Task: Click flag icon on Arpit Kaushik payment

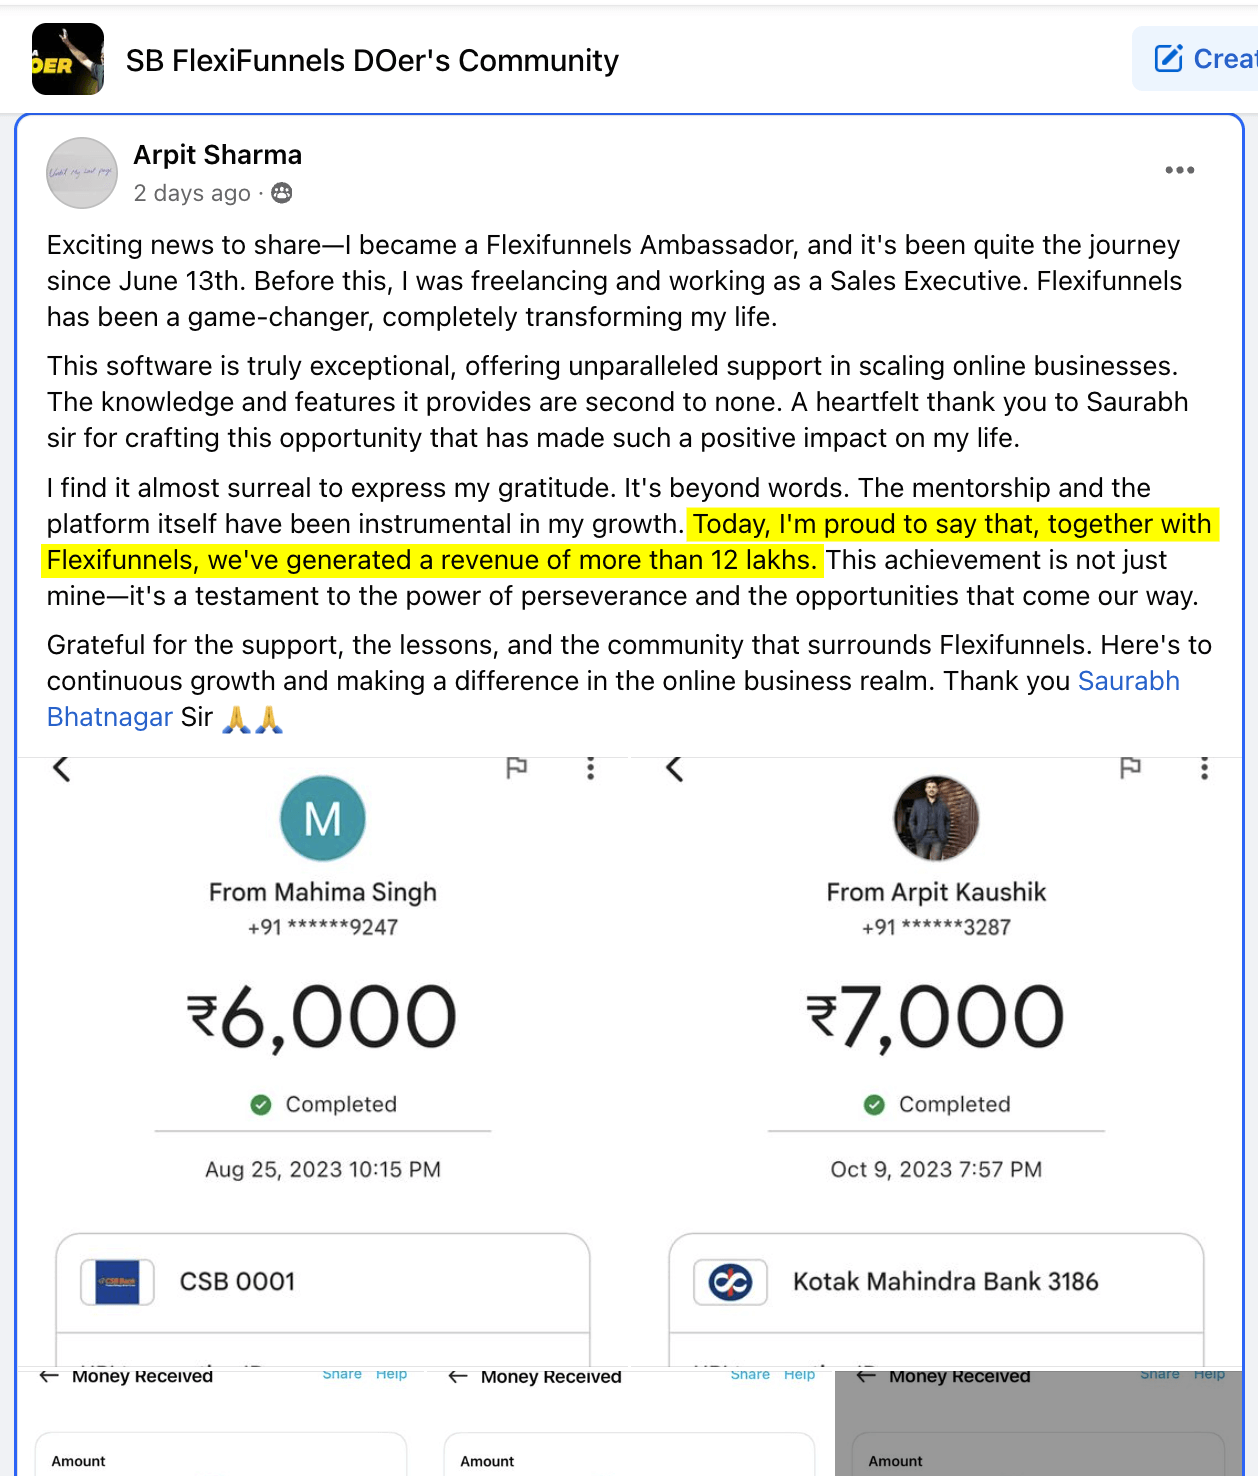Action: pyautogui.click(x=1130, y=768)
